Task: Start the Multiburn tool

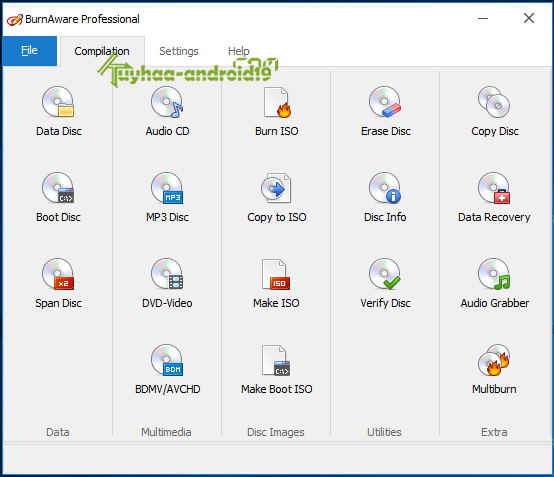Action: coord(494,370)
